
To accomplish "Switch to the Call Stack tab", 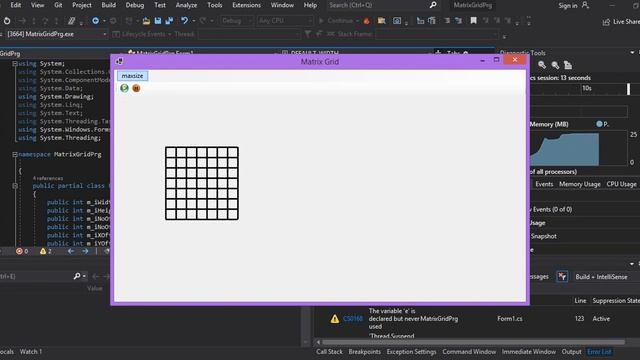I will tap(329, 352).
